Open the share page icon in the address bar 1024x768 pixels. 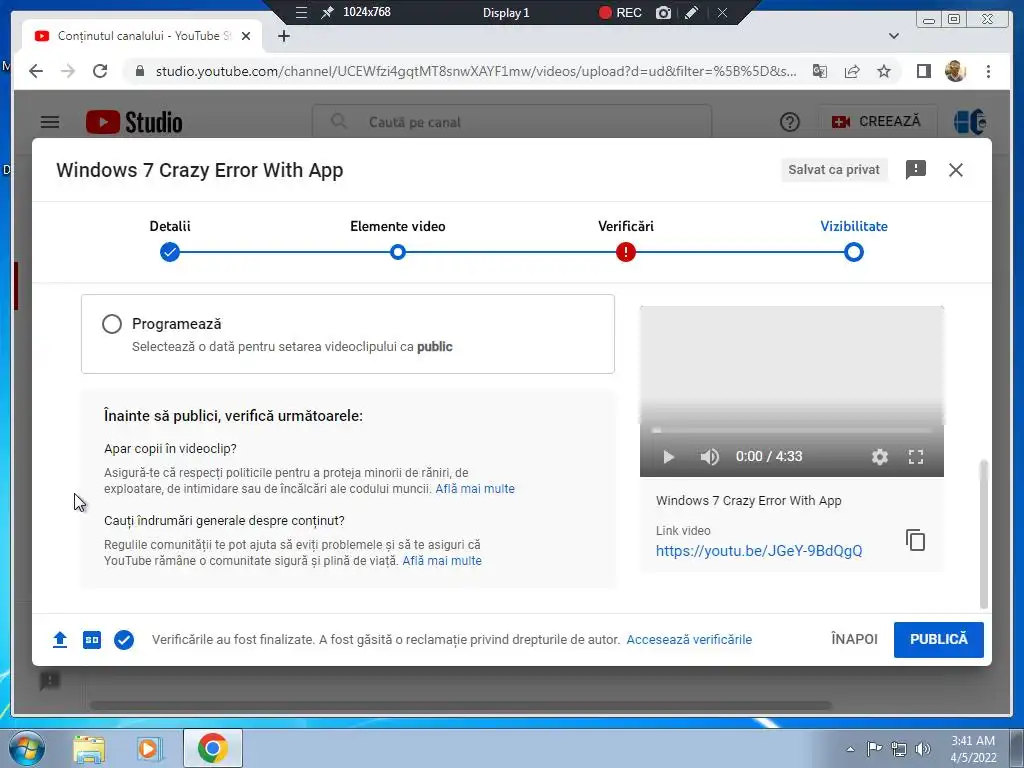click(852, 71)
